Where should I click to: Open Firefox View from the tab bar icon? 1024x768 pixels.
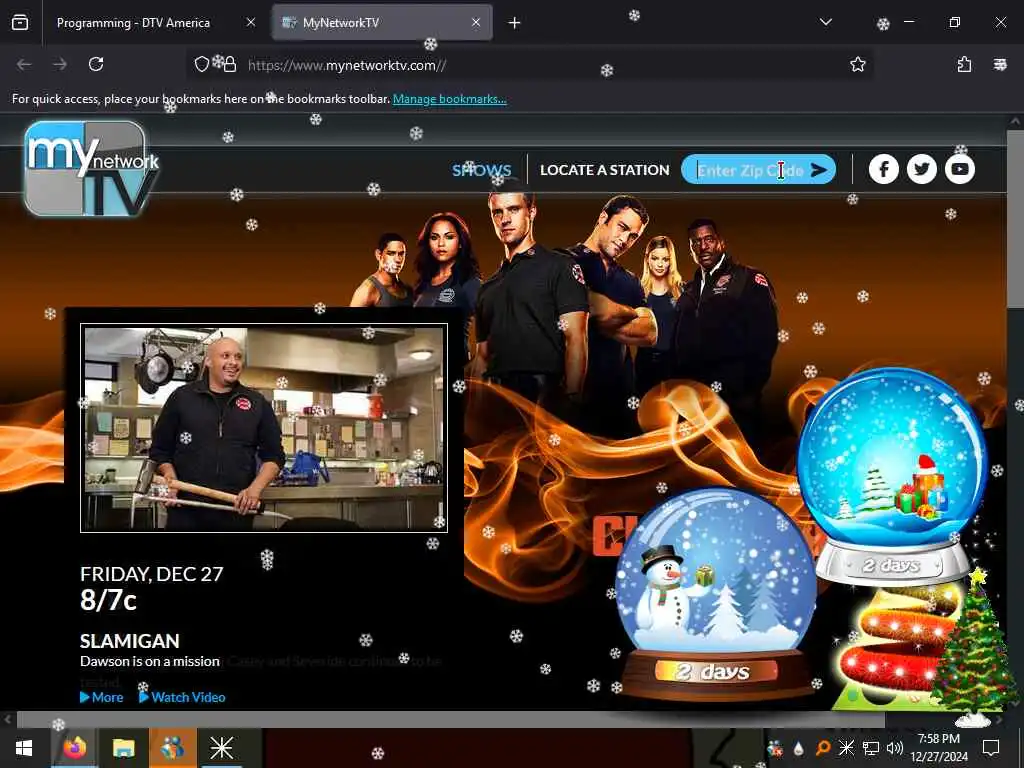[x=20, y=22]
